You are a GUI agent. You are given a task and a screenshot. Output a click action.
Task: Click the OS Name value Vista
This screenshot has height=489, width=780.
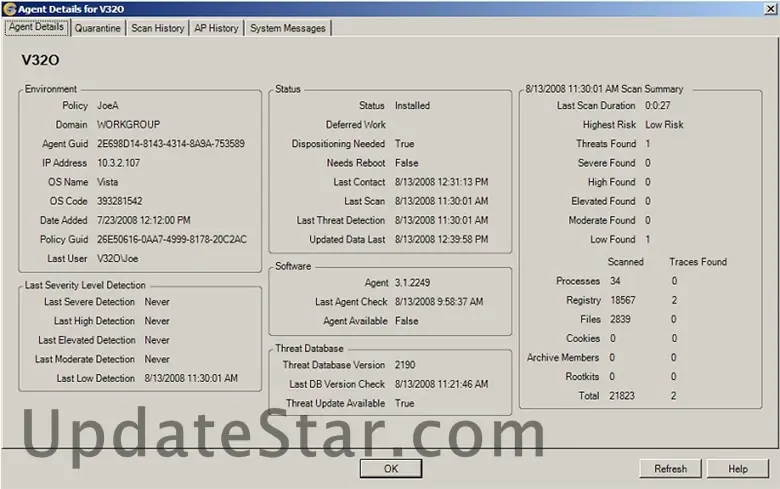tap(107, 182)
